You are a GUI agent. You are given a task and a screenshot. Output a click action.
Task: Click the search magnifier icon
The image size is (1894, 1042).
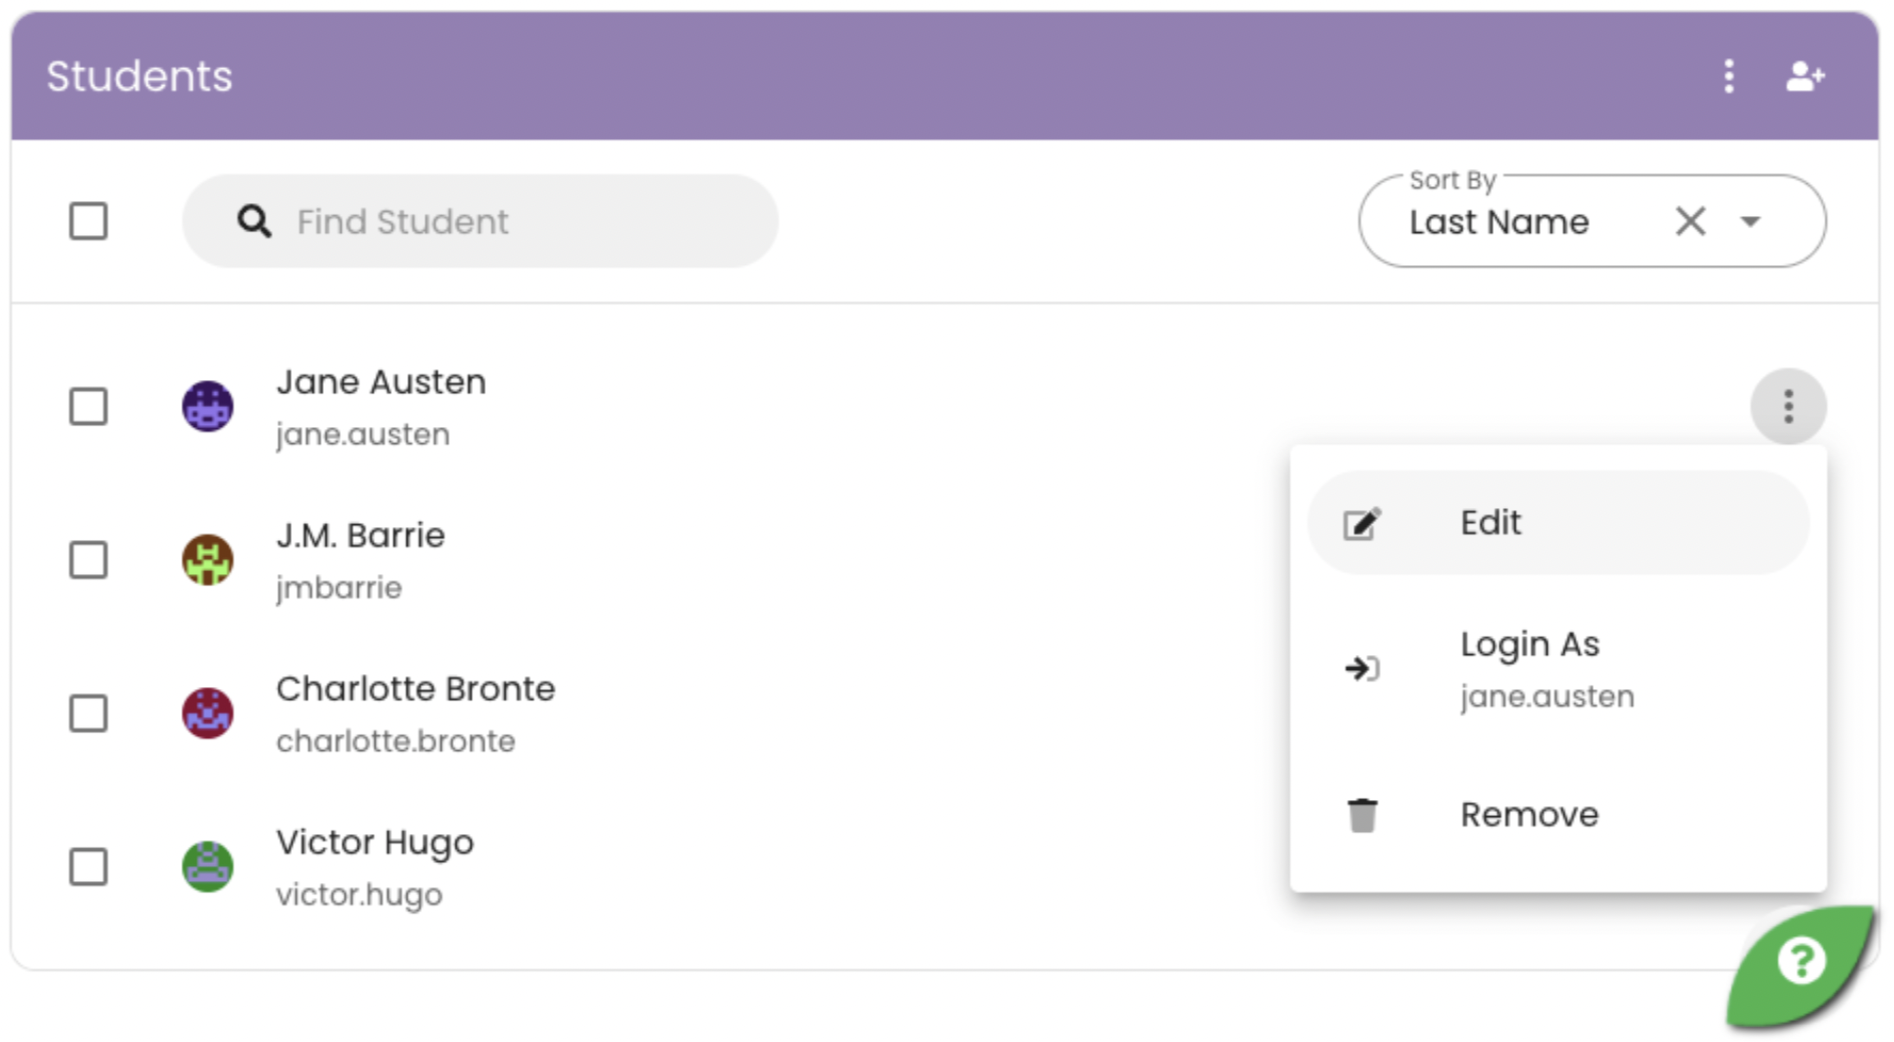coord(254,221)
